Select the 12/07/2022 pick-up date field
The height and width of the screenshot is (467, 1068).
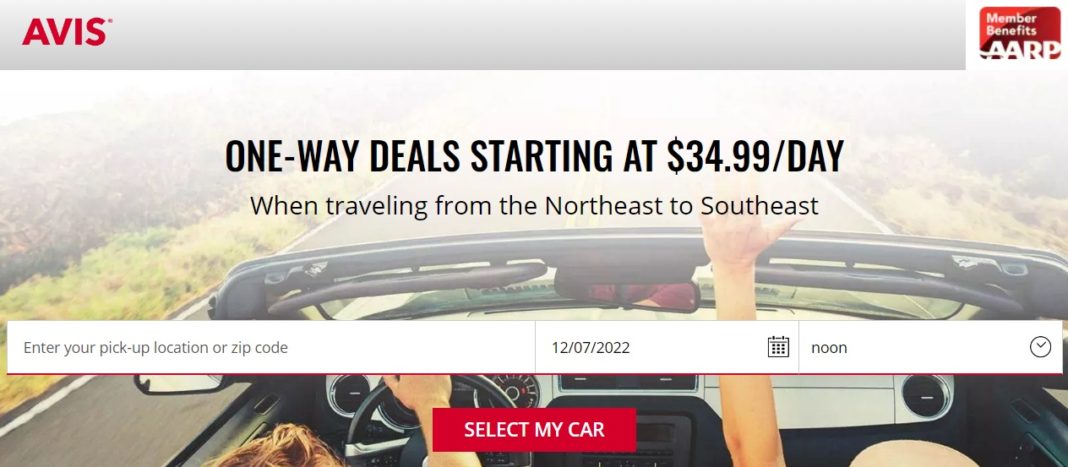tap(667, 347)
